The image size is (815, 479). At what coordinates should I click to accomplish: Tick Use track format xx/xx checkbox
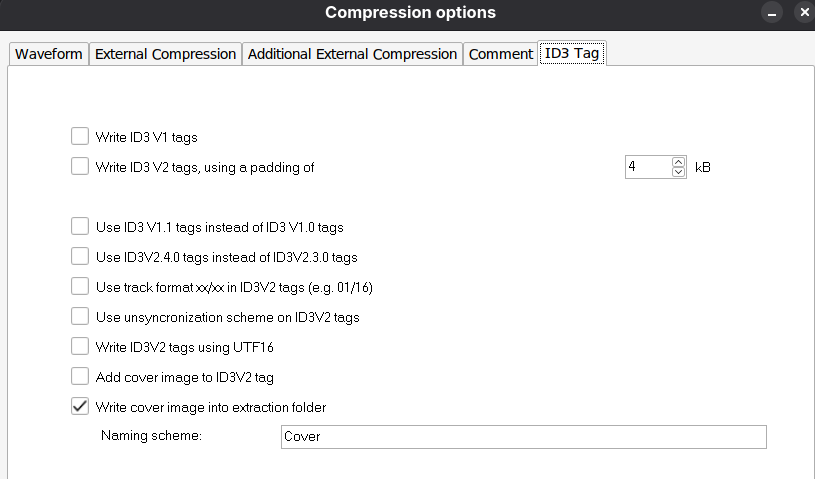coord(80,287)
